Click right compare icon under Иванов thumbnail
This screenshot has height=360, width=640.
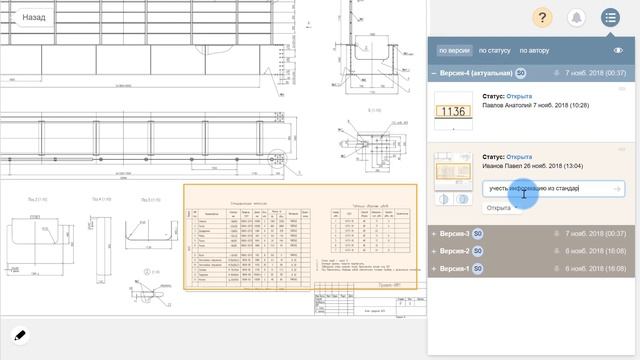pyautogui.click(x=462, y=199)
